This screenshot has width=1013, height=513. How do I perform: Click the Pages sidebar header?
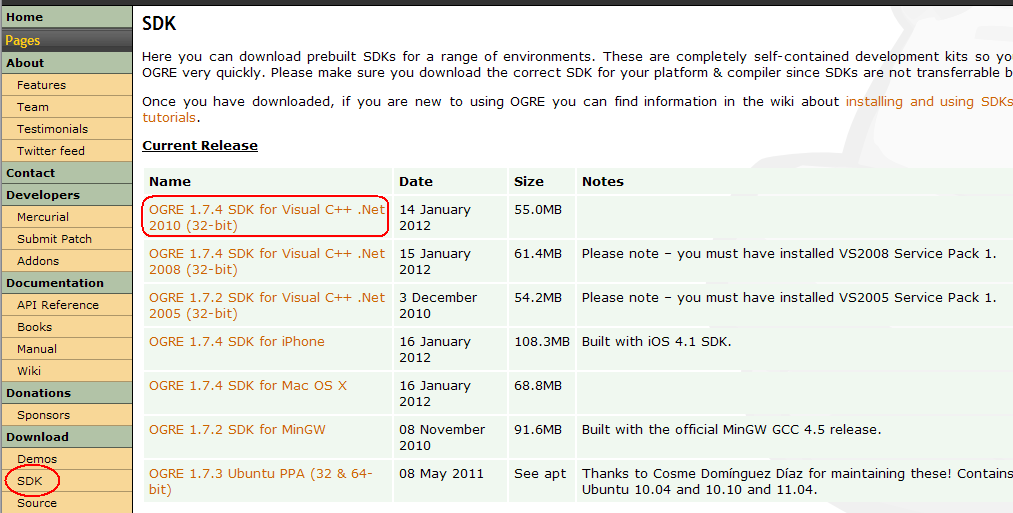pyautogui.click(x=67, y=40)
